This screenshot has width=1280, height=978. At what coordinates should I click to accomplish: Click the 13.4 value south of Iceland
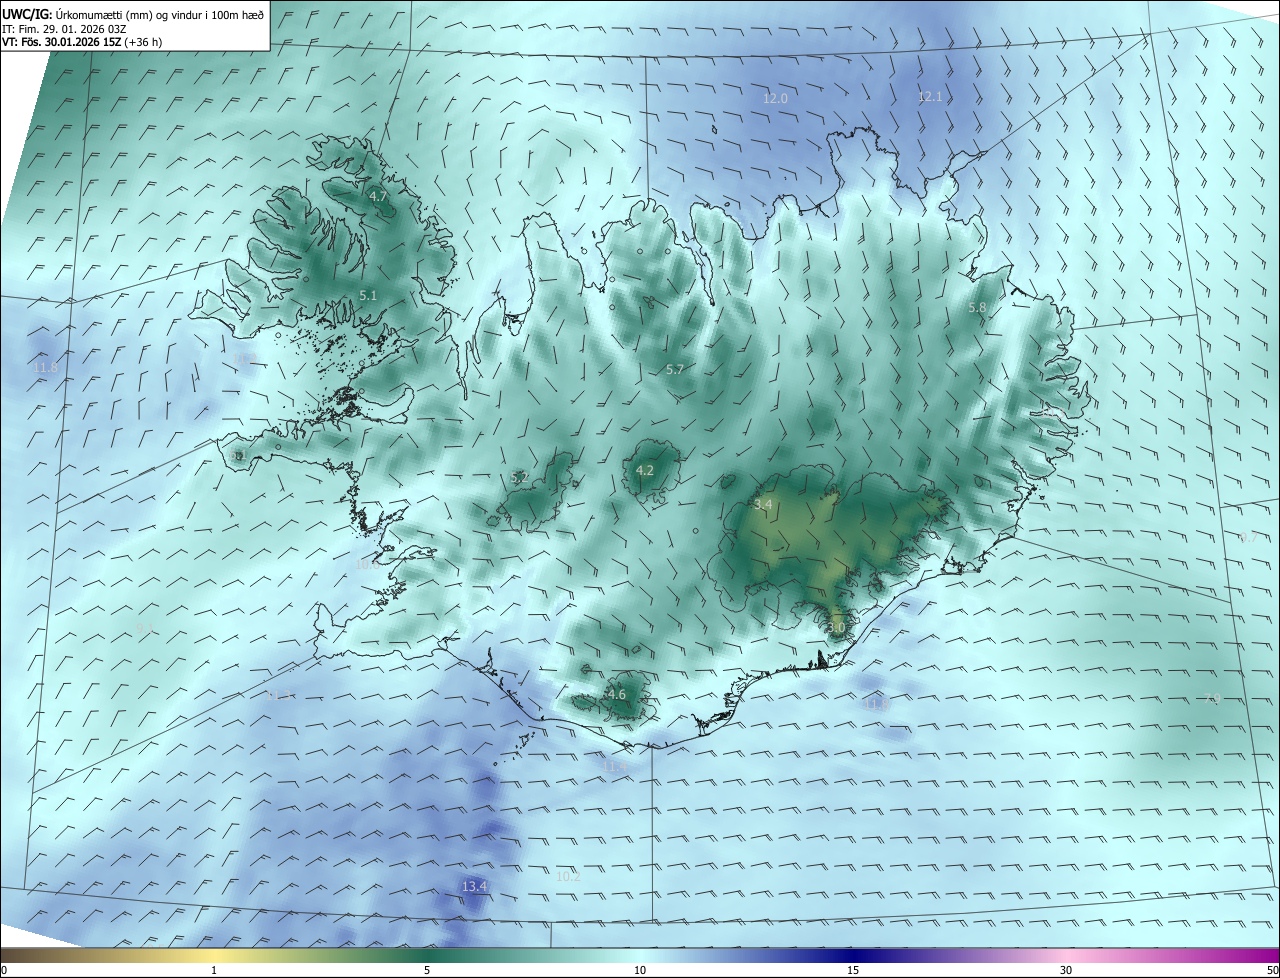(x=474, y=886)
